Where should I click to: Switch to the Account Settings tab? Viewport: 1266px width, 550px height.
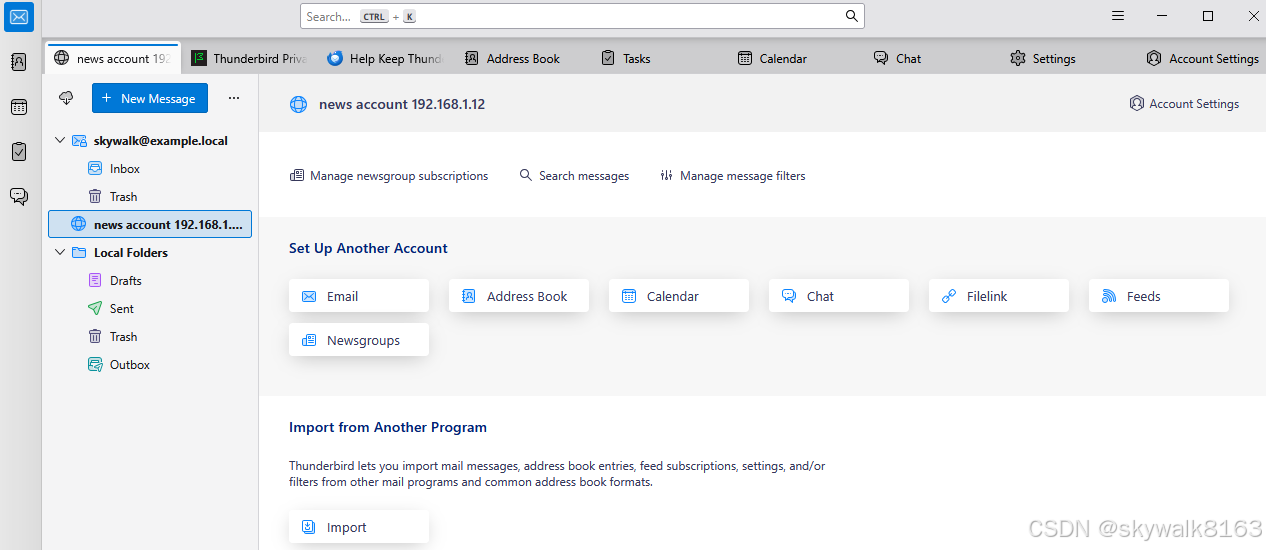tap(1202, 58)
